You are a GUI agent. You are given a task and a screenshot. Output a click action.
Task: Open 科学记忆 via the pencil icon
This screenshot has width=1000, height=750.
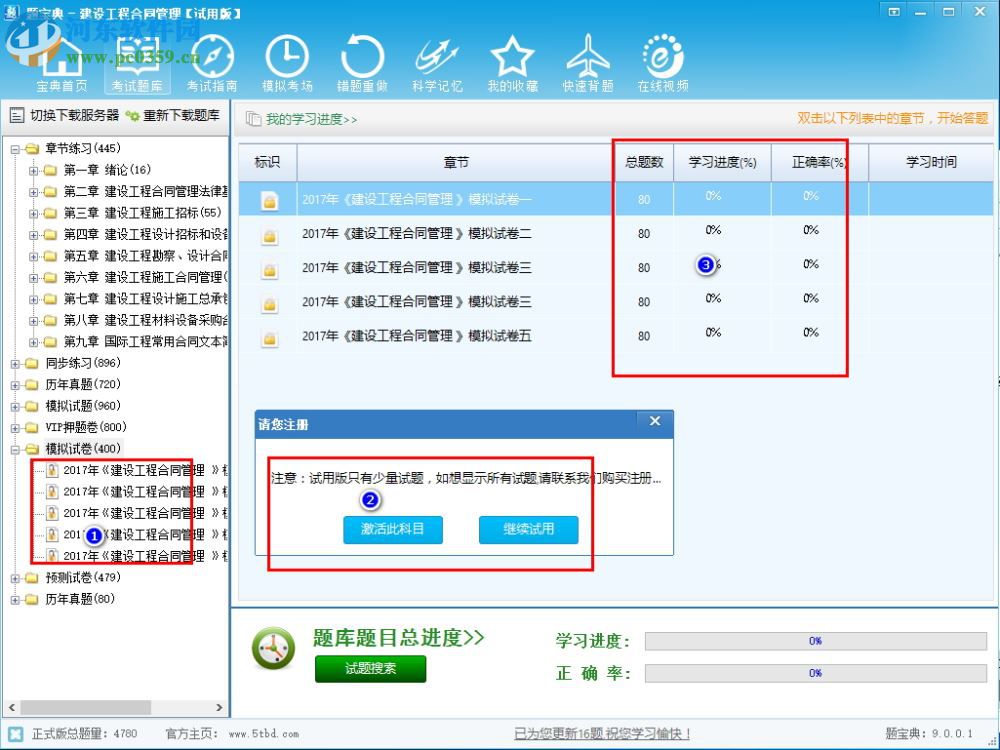(x=437, y=57)
